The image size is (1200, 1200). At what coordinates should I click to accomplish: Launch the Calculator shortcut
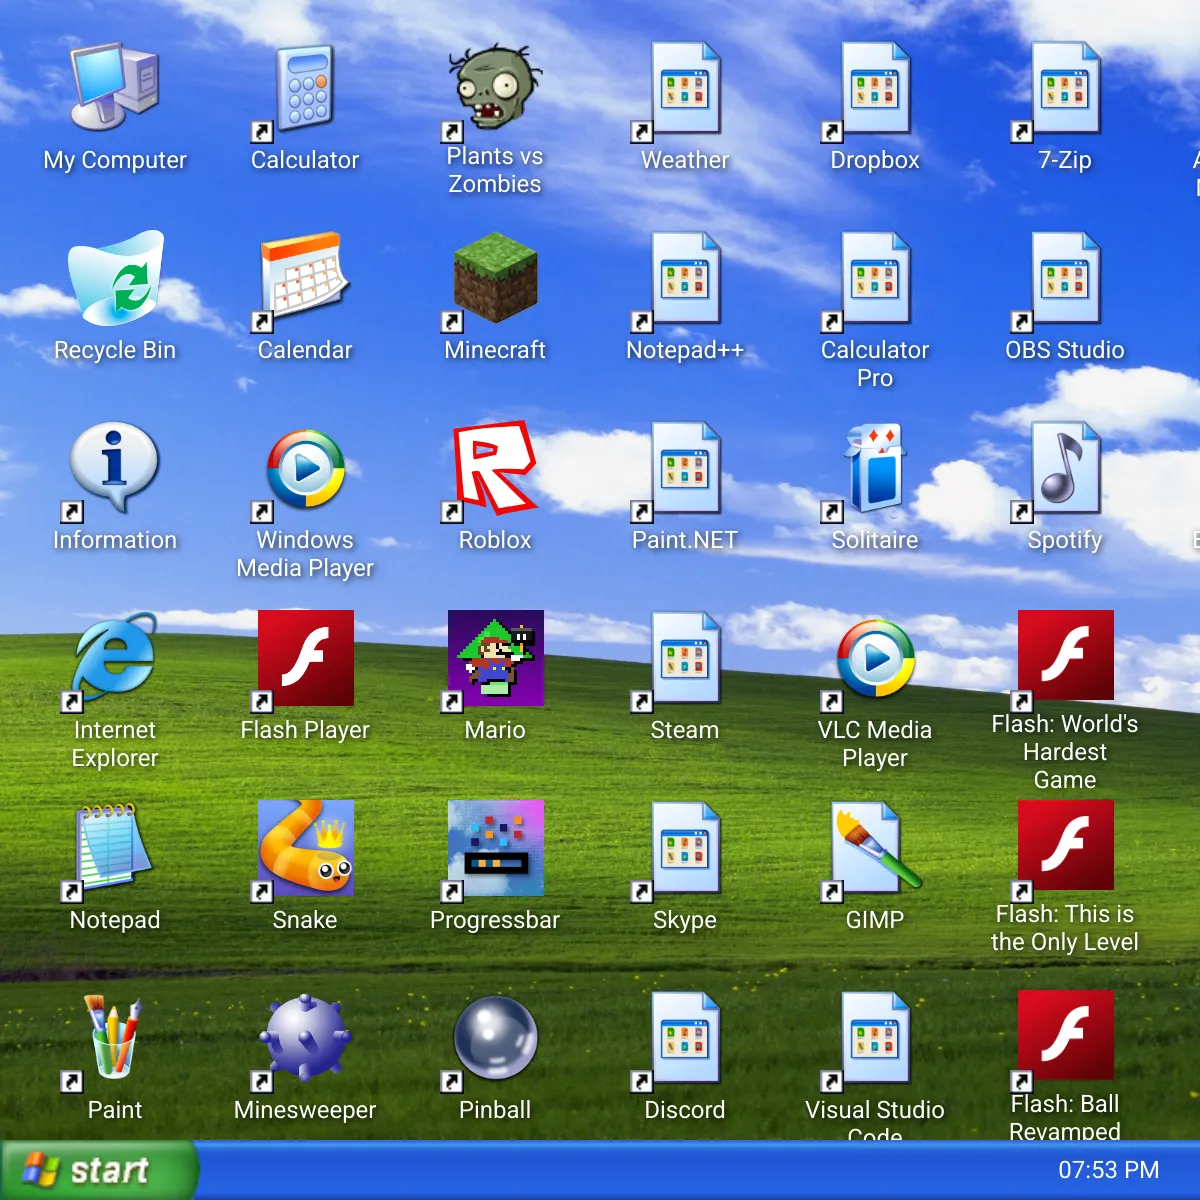pos(305,88)
